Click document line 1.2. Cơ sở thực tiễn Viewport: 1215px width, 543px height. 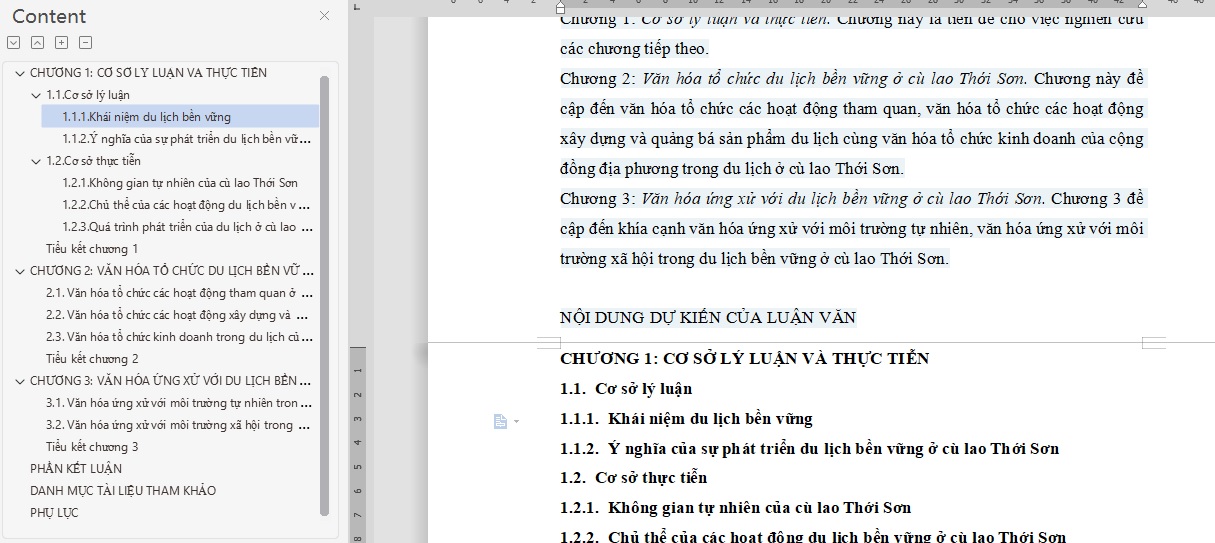click(x=633, y=478)
